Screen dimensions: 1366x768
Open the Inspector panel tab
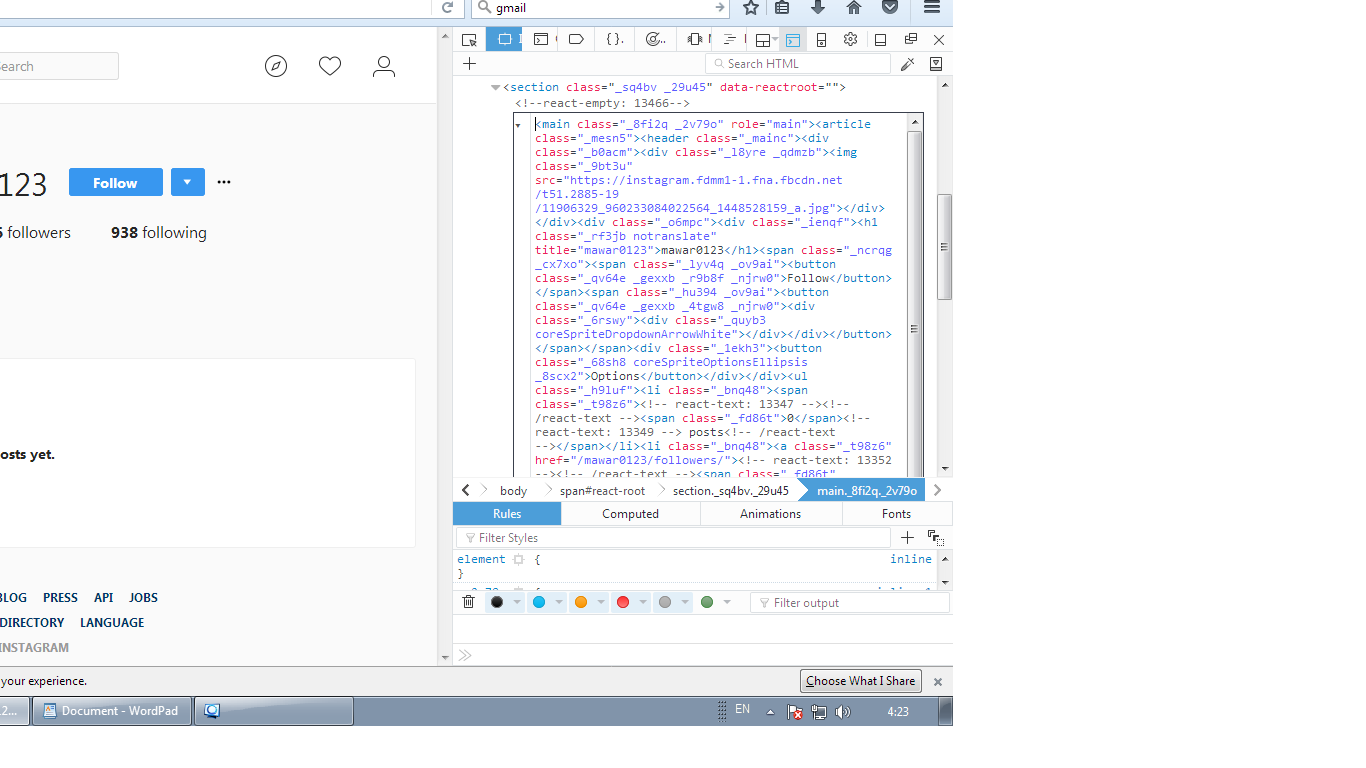[x=505, y=40]
